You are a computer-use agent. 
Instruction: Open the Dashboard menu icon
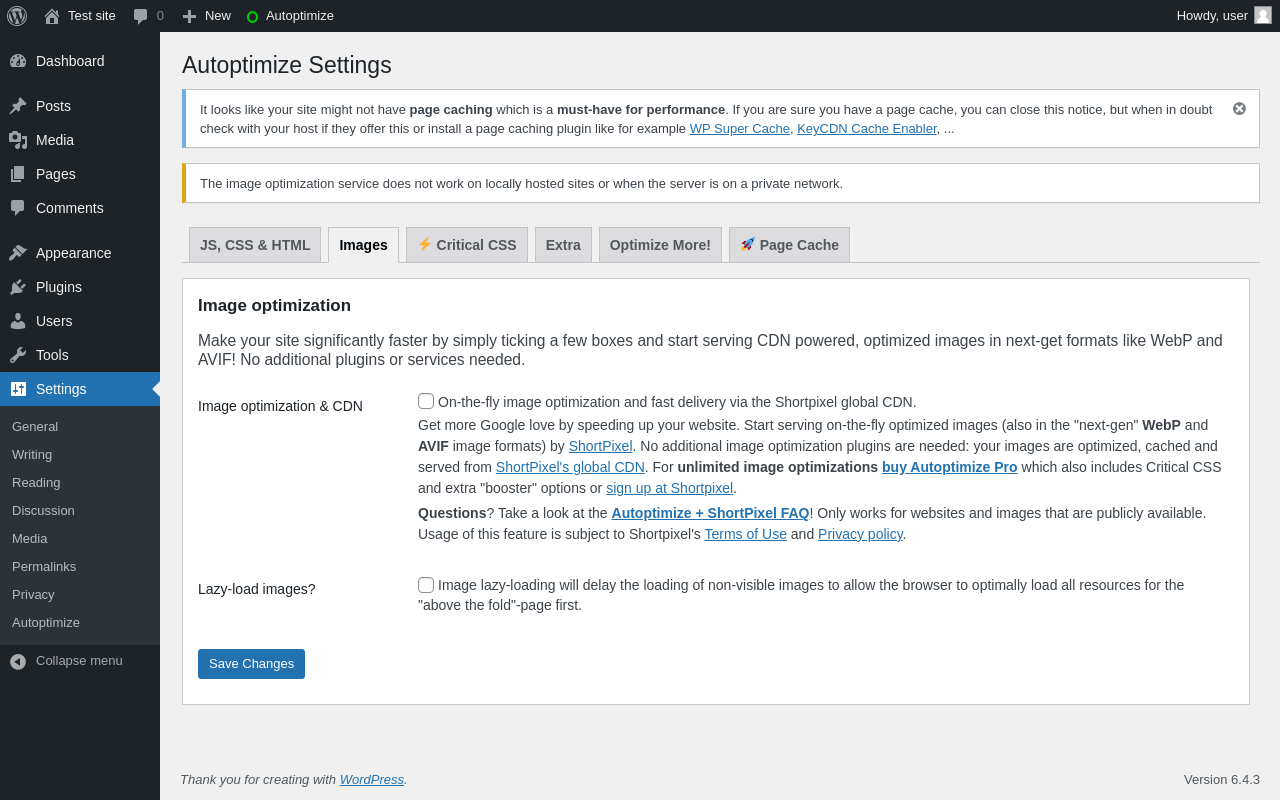pyautogui.click(x=18, y=61)
